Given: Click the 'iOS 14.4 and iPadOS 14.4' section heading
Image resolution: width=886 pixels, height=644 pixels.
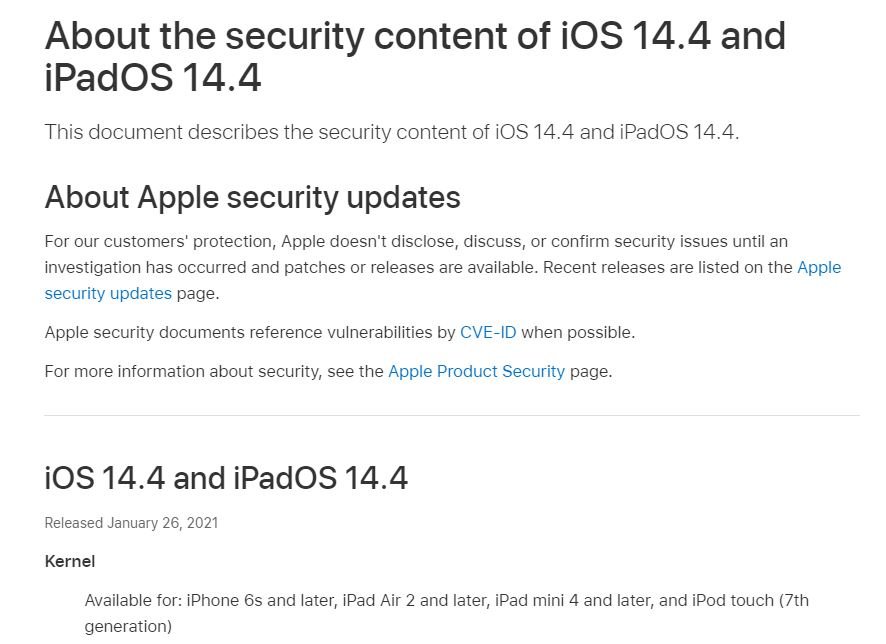Looking at the screenshot, I should [x=226, y=478].
